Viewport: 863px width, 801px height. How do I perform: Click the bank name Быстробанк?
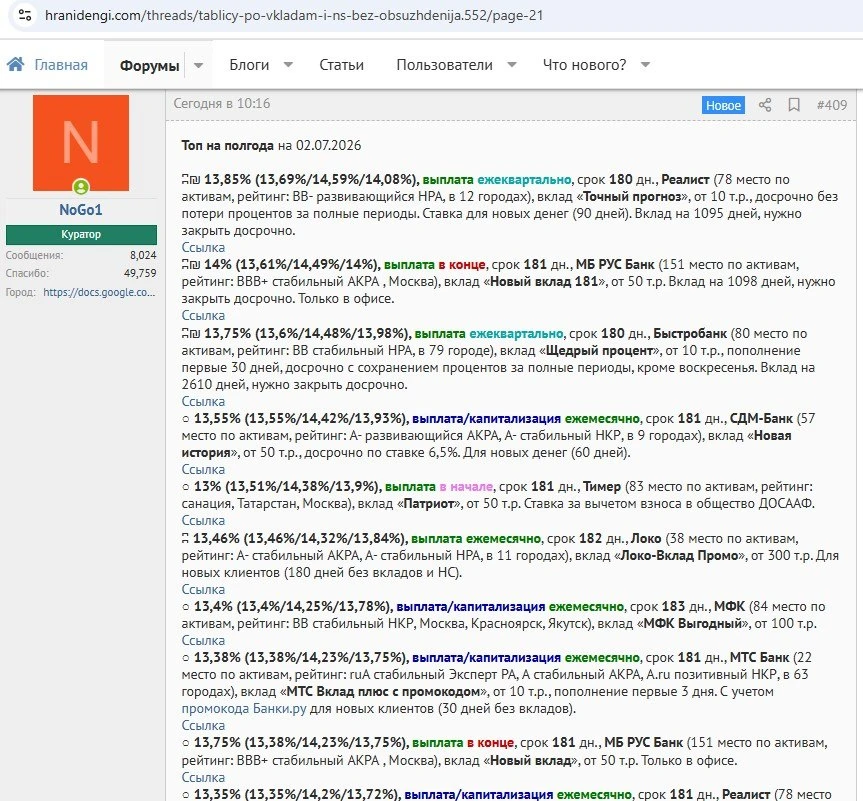[x=690, y=334]
